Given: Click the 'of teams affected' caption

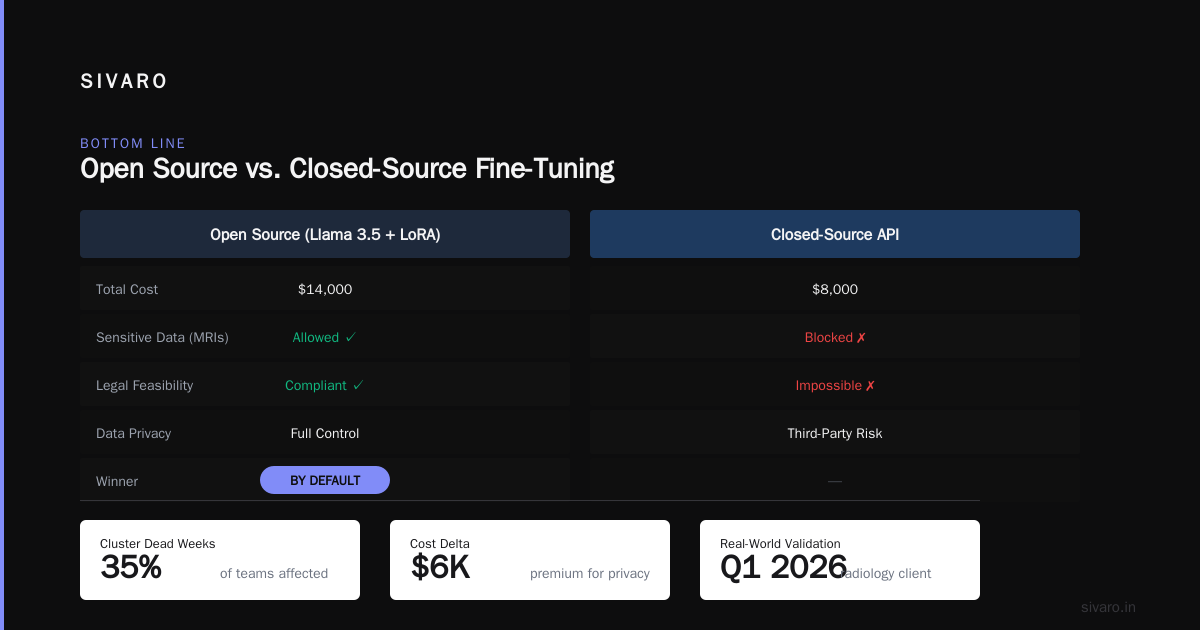Looking at the screenshot, I should point(274,573).
